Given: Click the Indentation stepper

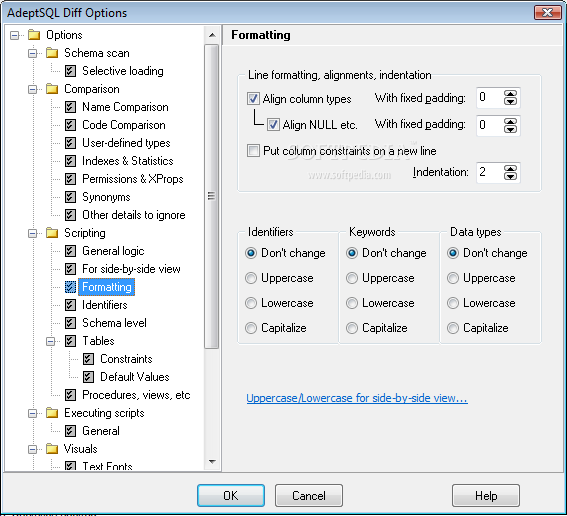Looking at the screenshot, I should 510,172.
